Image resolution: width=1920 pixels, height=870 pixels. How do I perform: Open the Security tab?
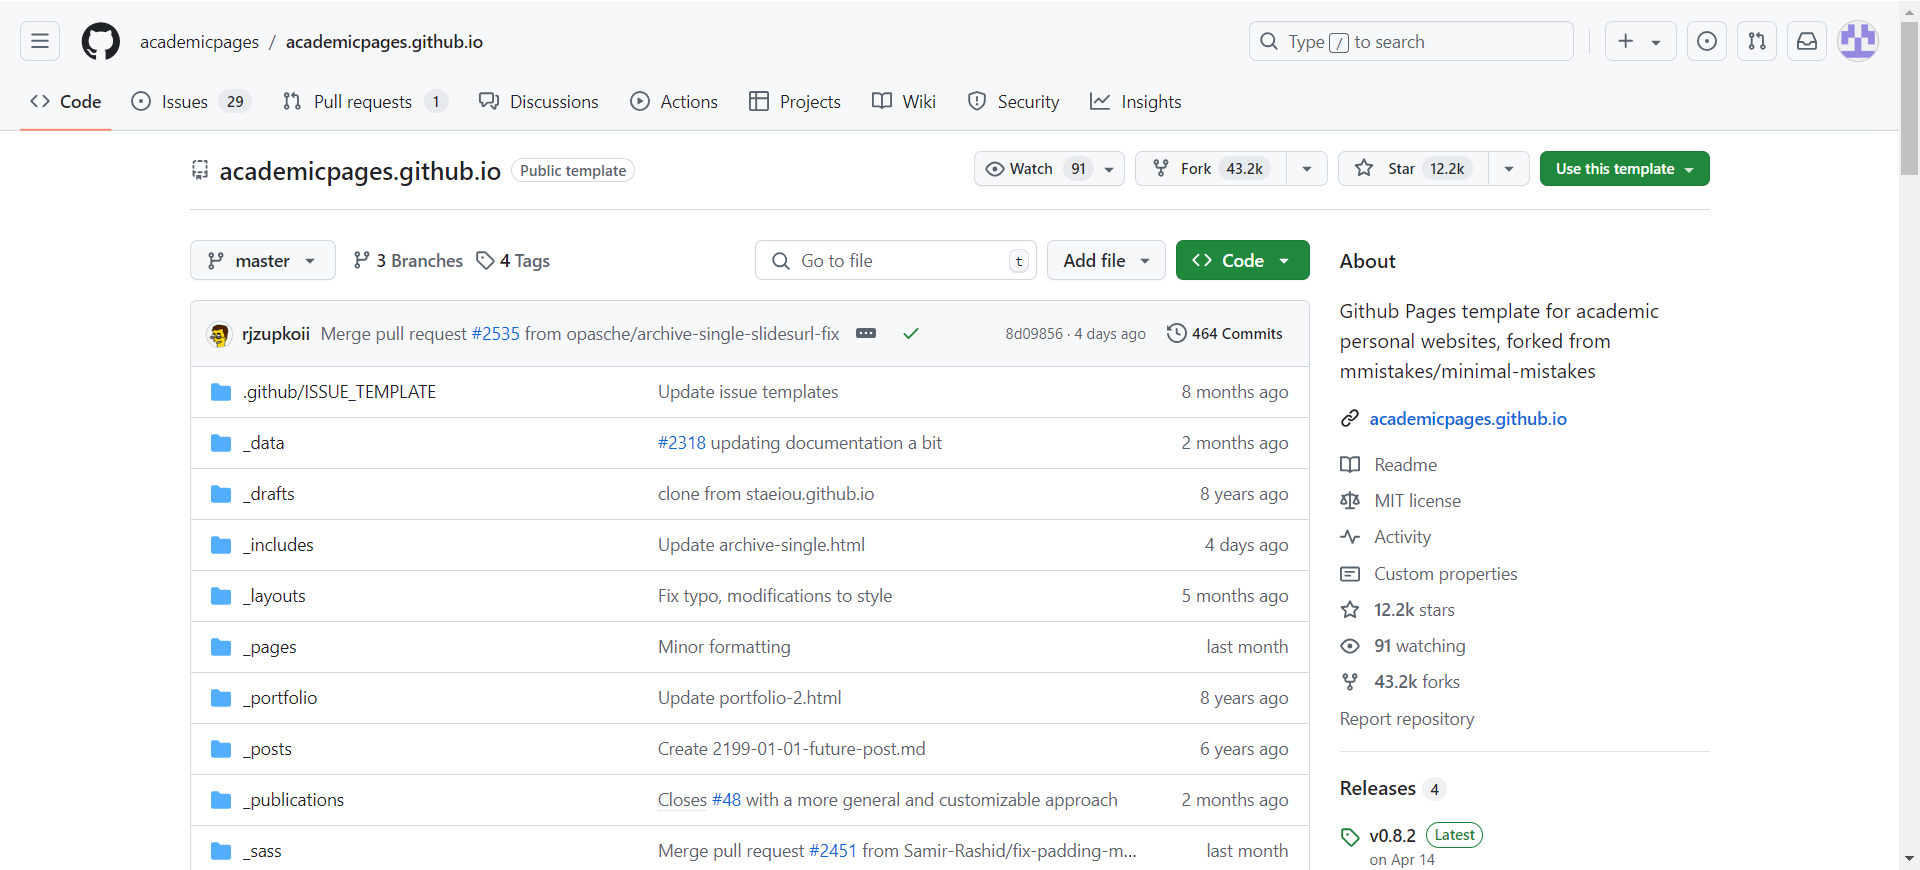tap(1013, 101)
